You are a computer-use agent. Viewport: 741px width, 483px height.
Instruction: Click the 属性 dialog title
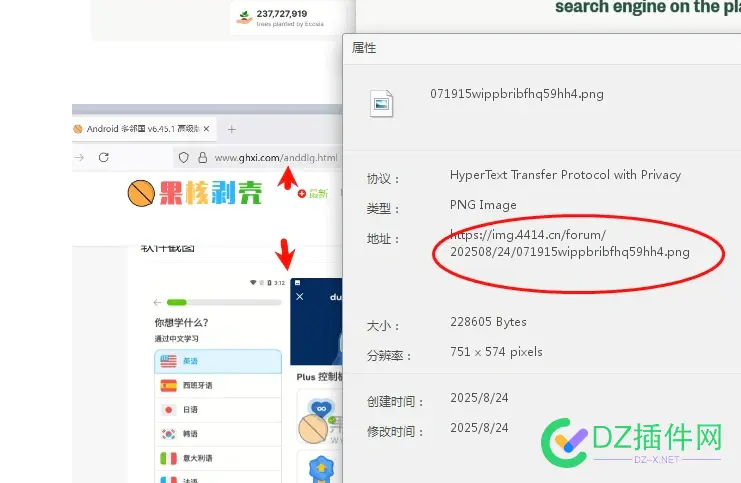(364, 48)
